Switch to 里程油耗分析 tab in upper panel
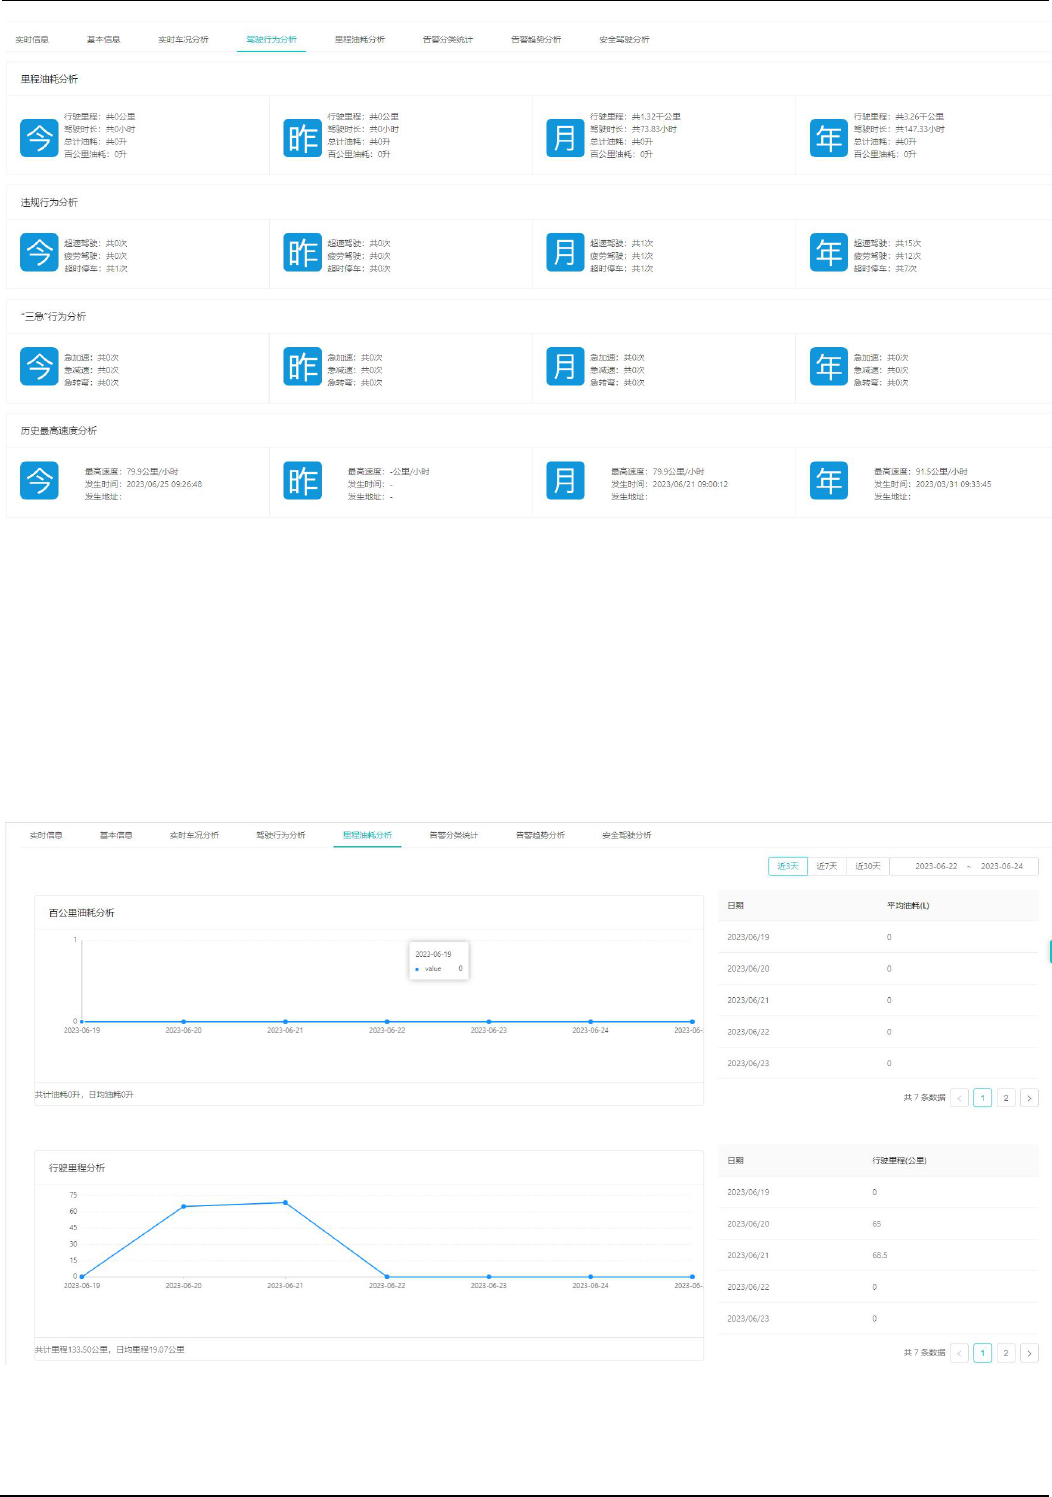Screen dimensions: 1052x1497 359,40
